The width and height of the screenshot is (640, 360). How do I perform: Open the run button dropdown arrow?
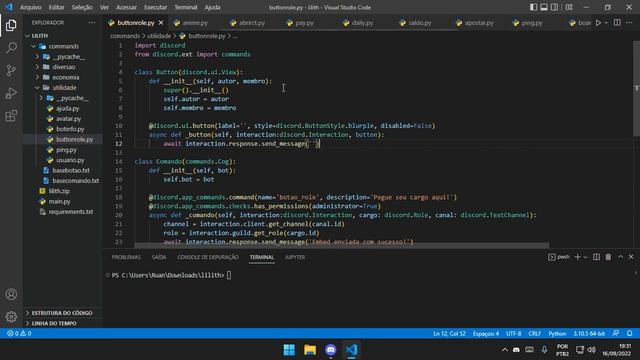coord(606,23)
